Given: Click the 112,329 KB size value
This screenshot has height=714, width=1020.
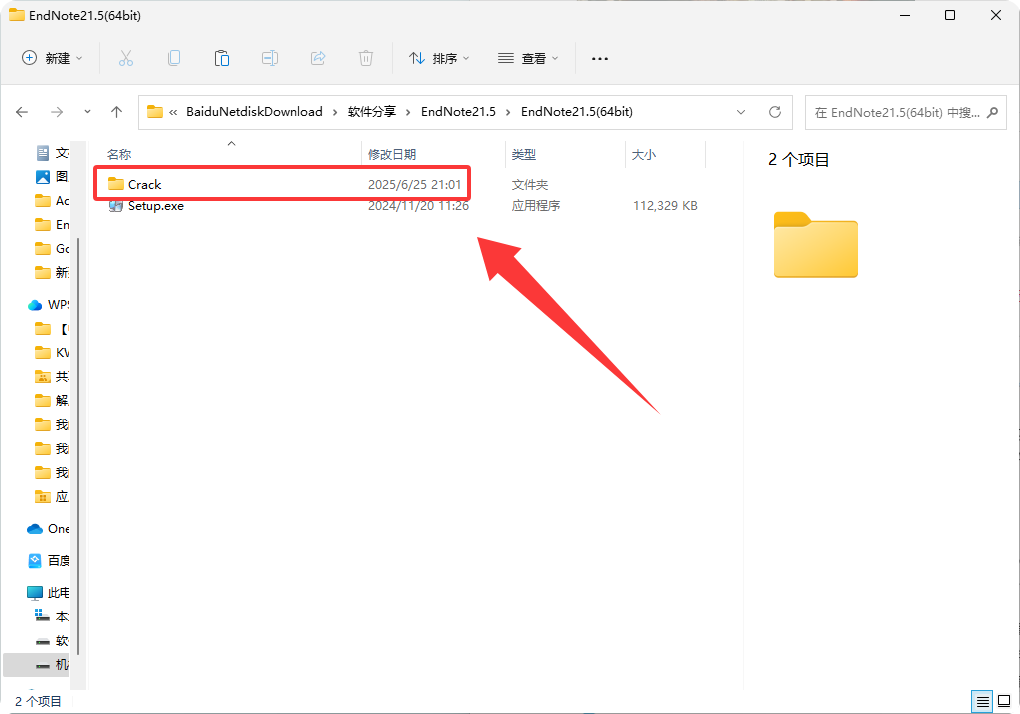Looking at the screenshot, I should click(x=665, y=206).
